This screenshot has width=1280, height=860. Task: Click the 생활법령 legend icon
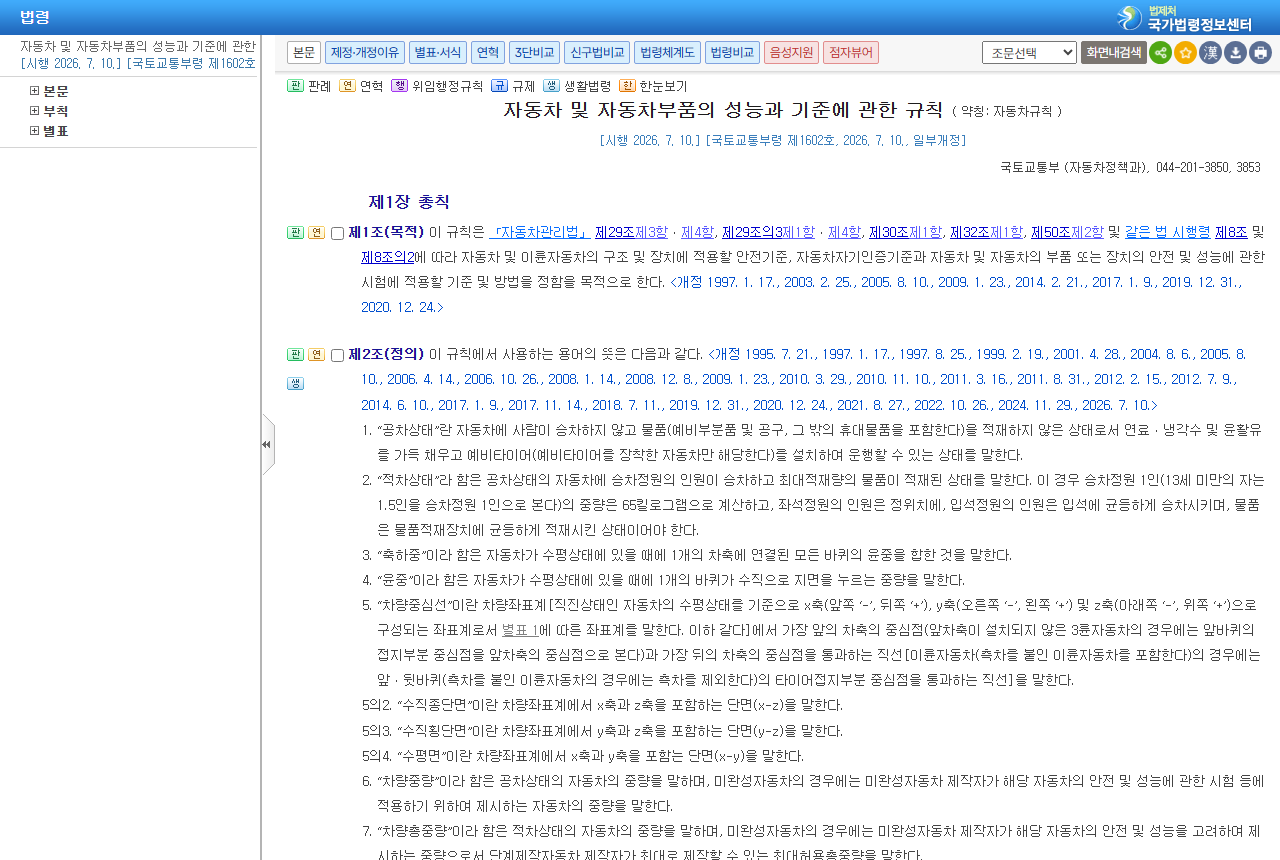point(551,86)
